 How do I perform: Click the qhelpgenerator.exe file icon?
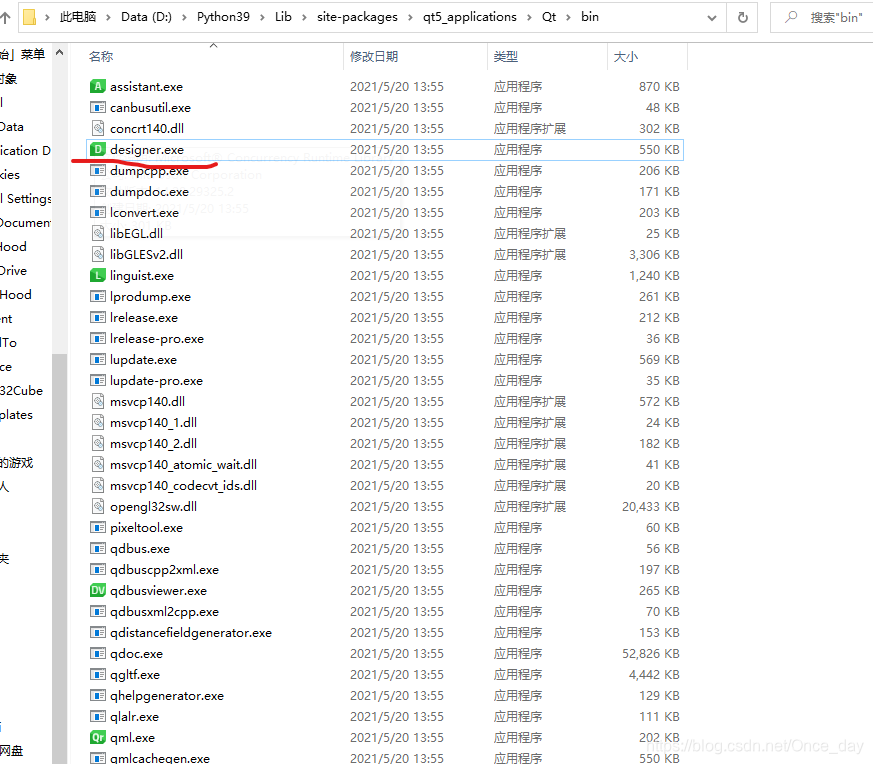tap(97, 696)
